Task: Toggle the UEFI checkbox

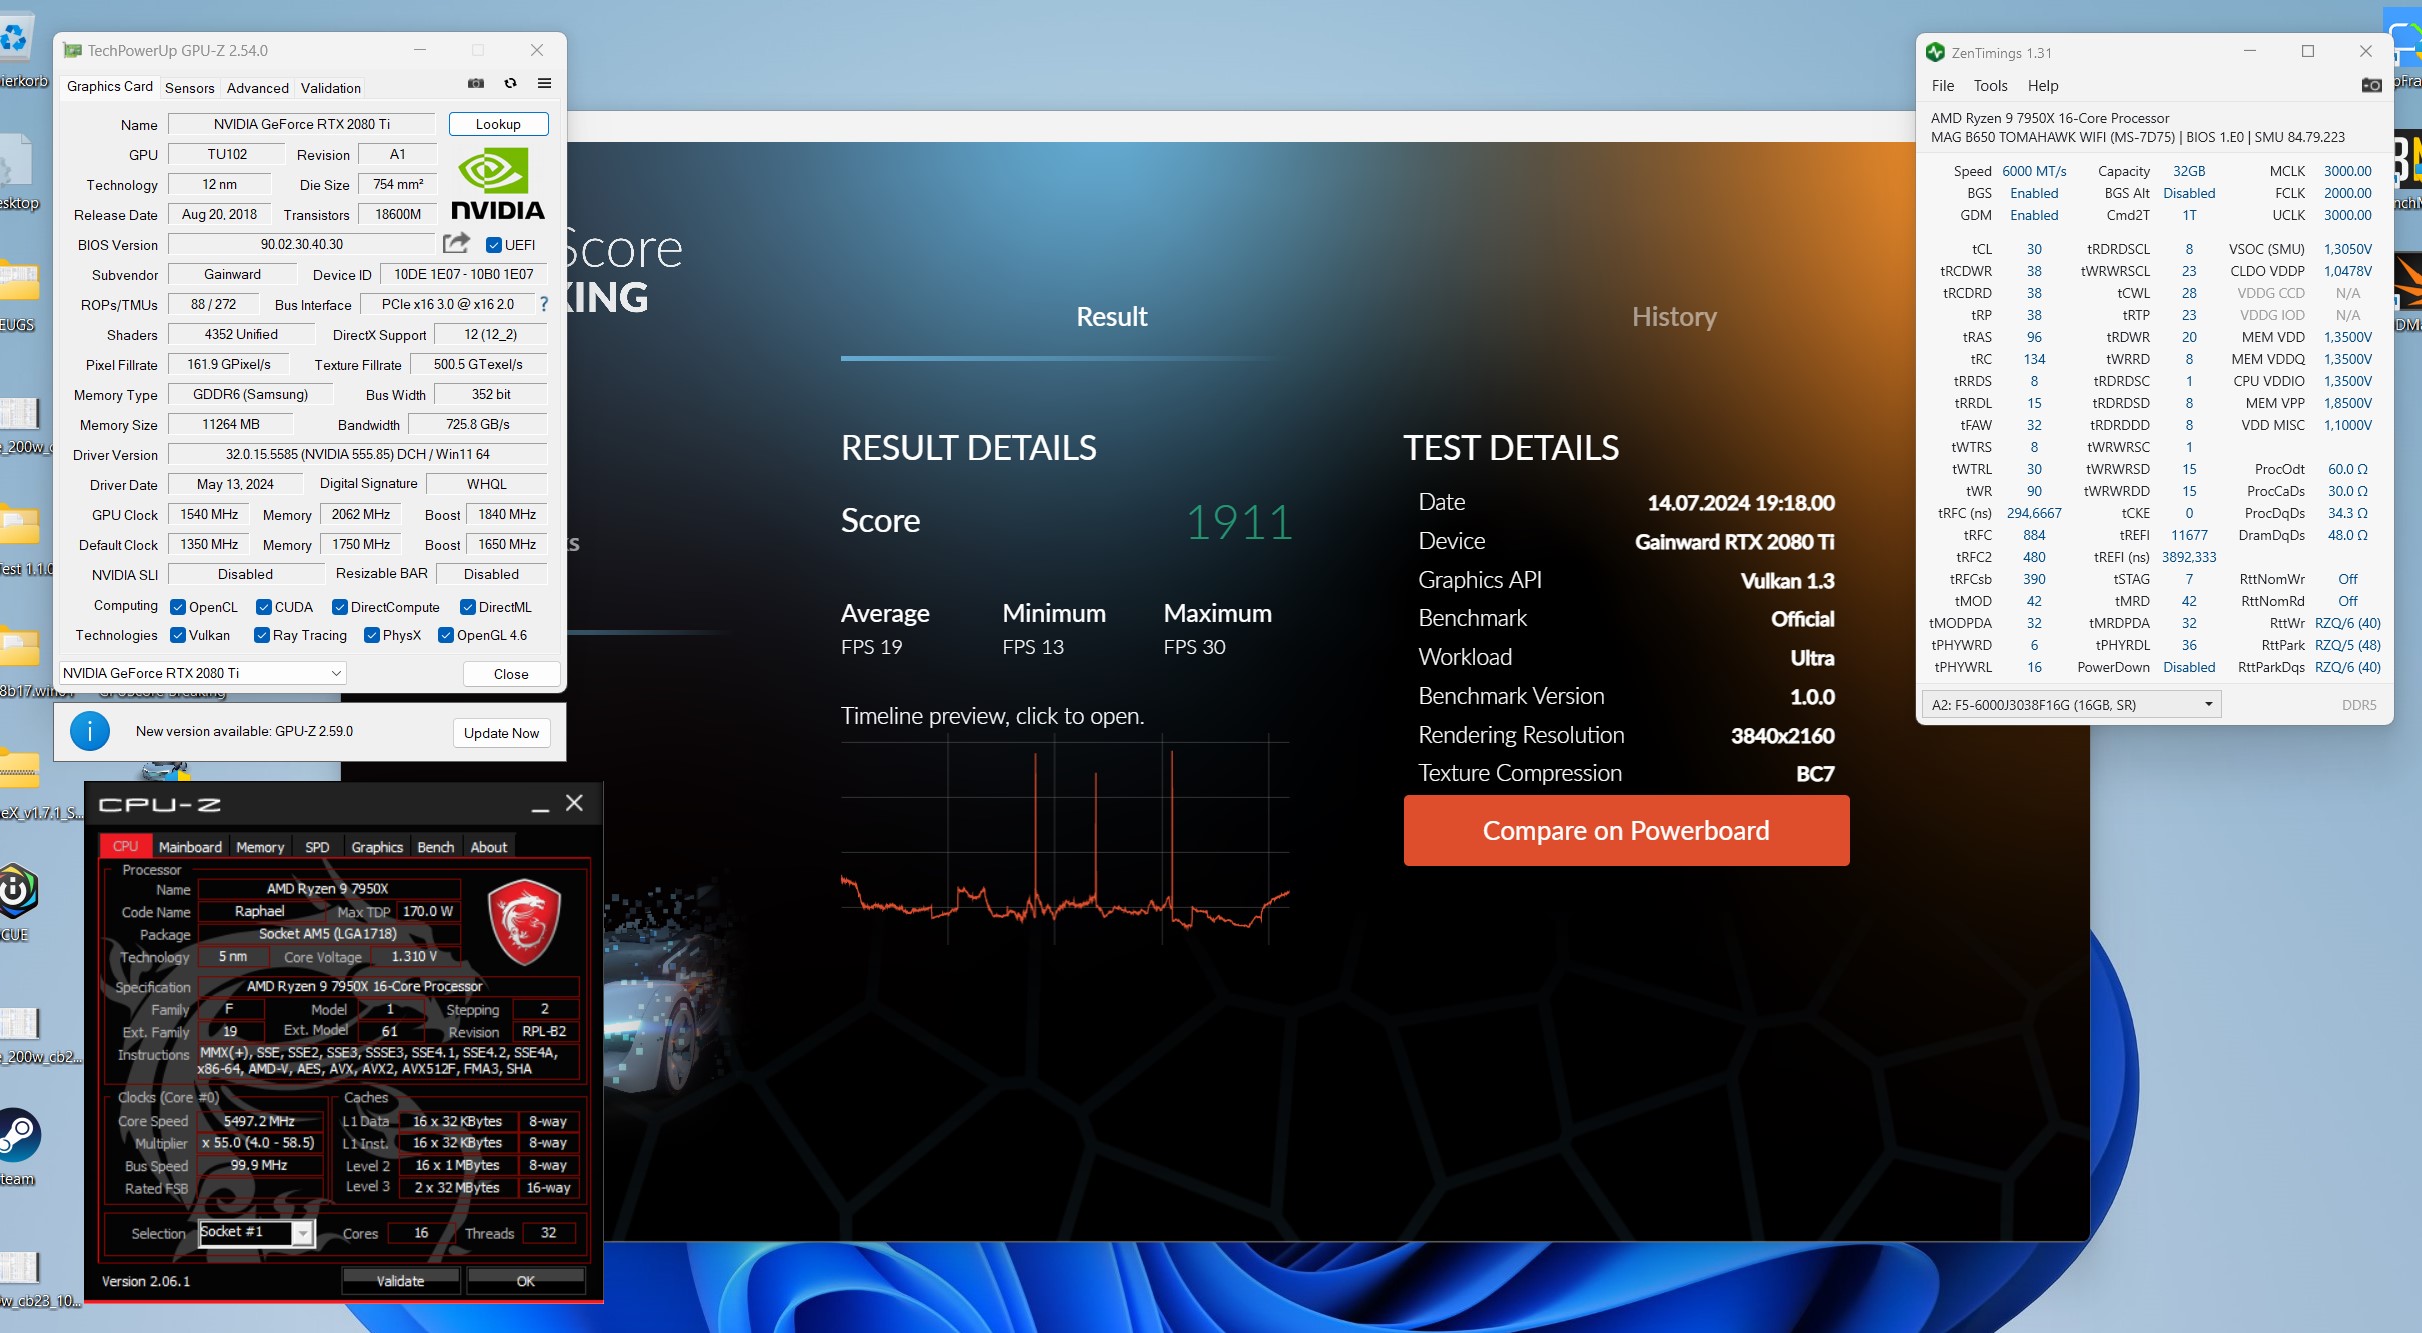Action: pos(493,245)
